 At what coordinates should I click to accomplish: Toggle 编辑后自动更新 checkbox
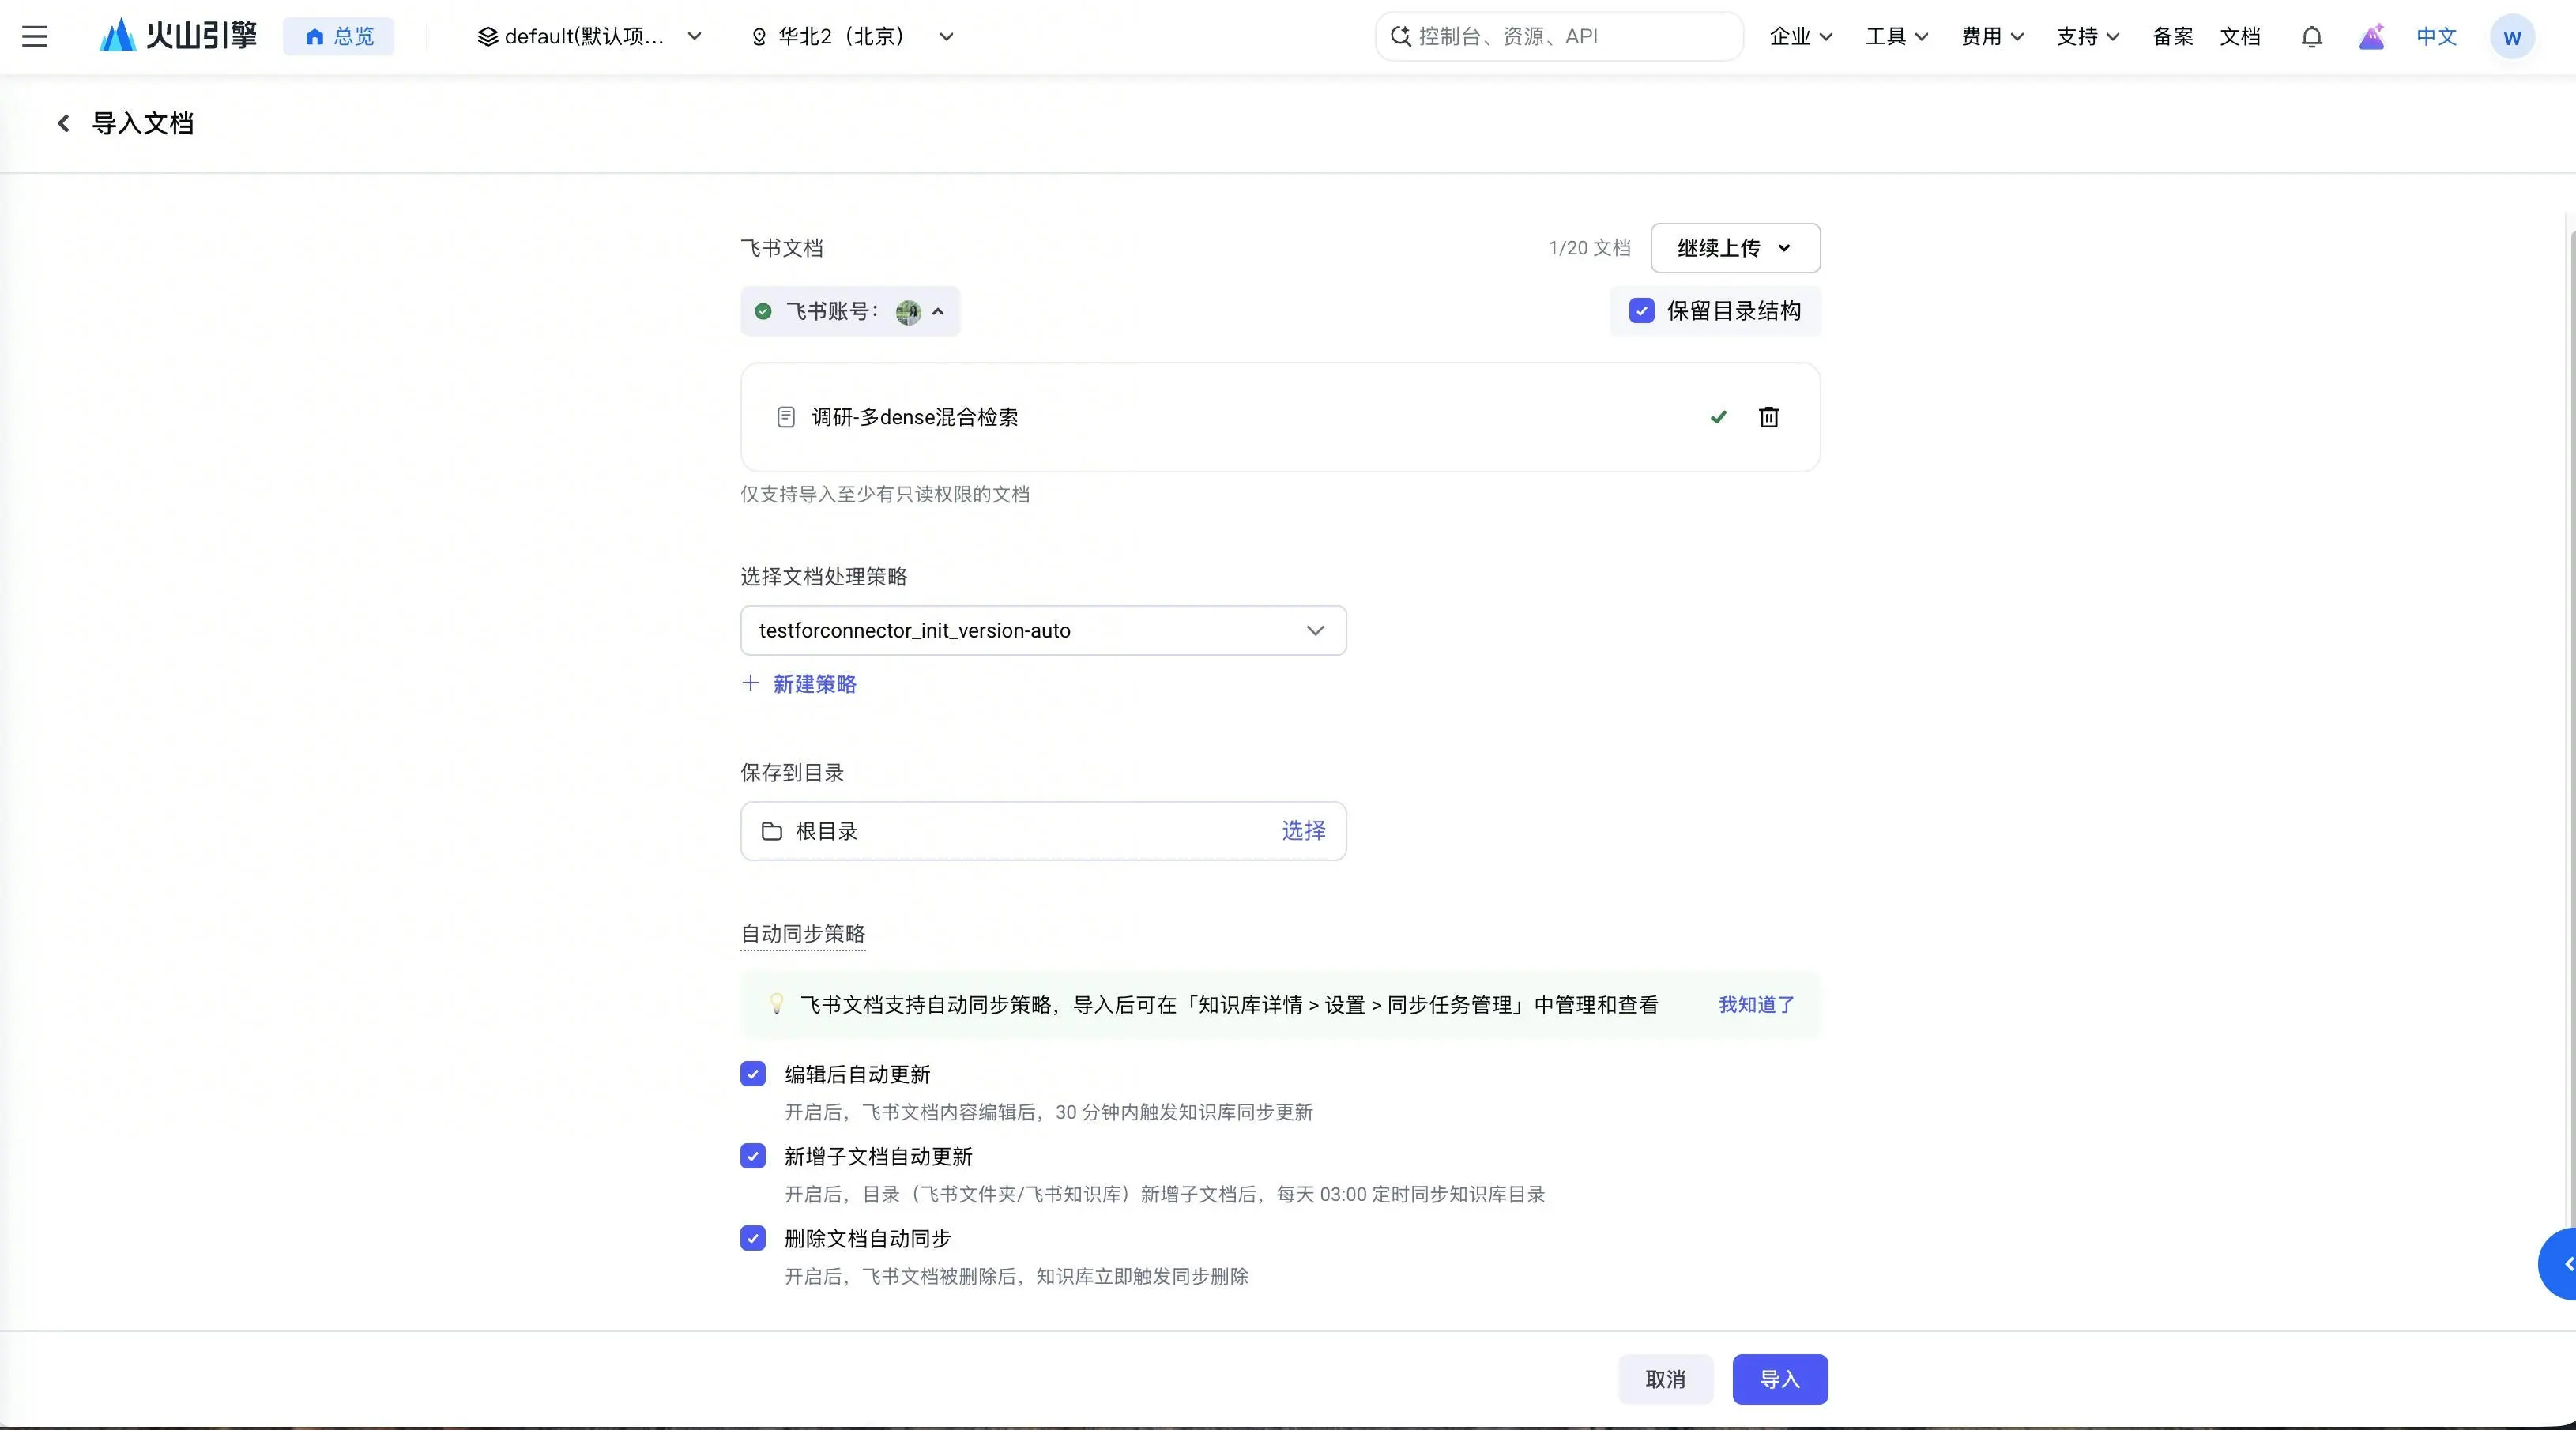coord(753,1074)
